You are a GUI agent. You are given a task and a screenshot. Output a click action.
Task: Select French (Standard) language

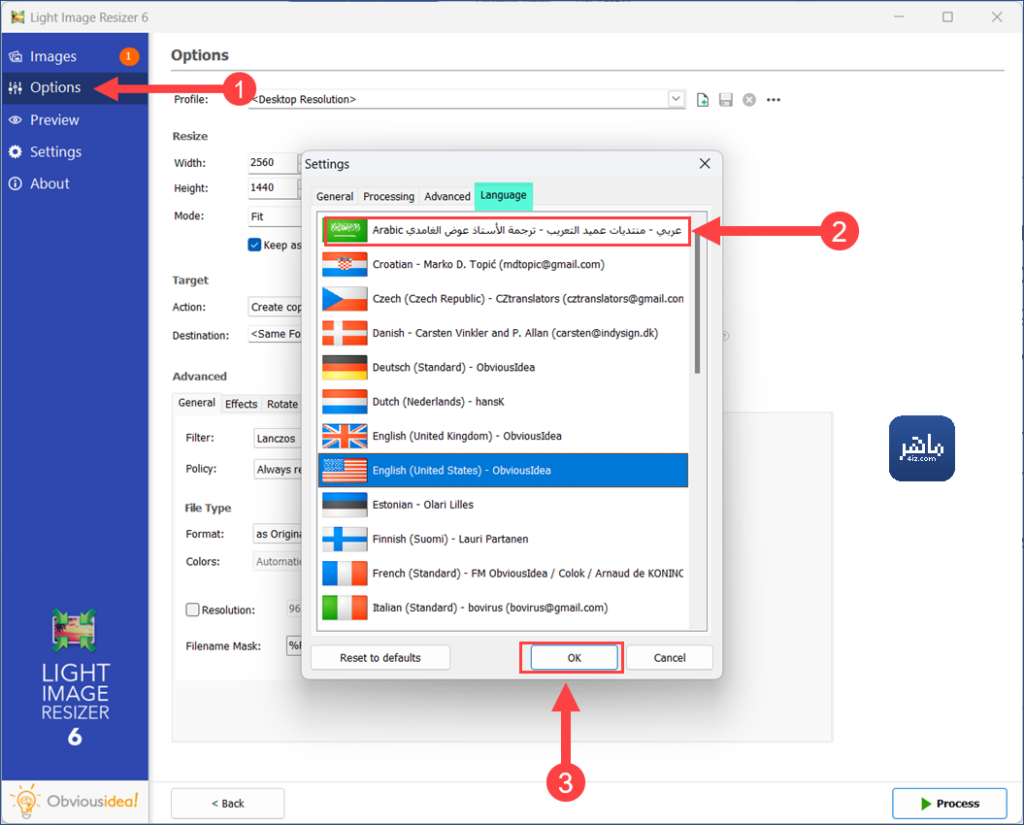[504, 573]
